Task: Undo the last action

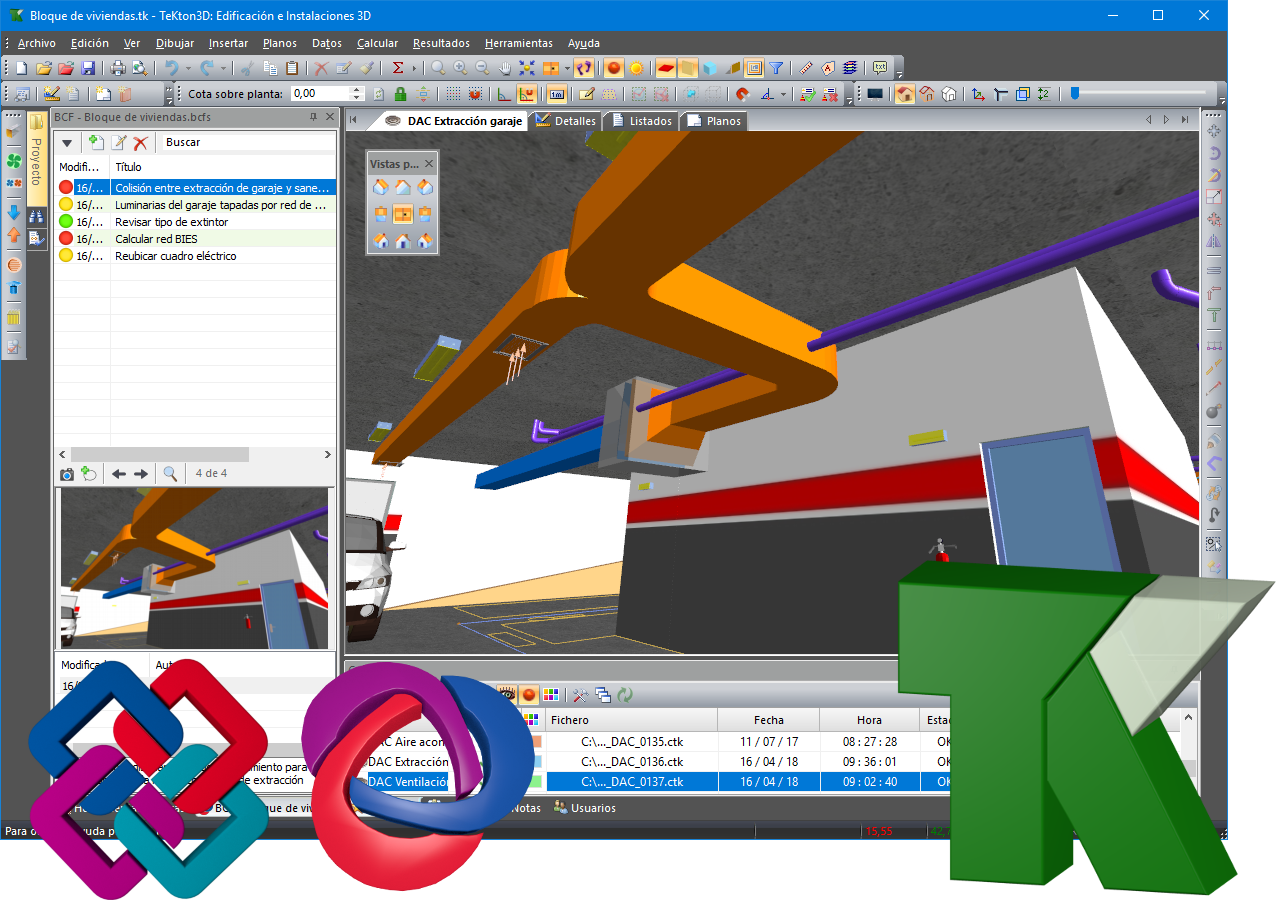Action: click(x=171, y=68)
